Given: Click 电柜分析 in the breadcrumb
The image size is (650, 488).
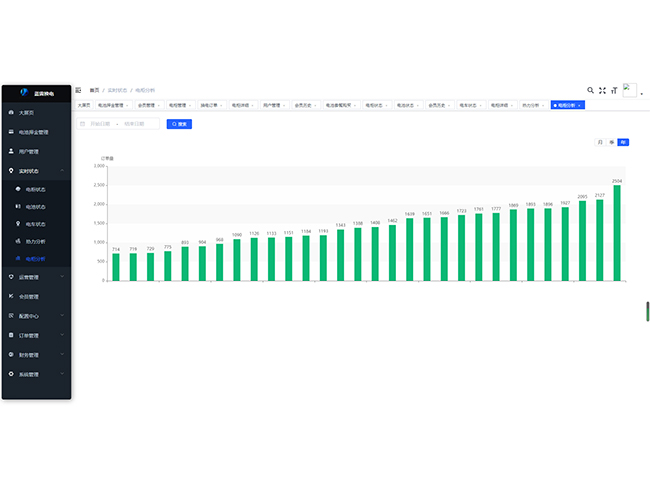Looking at the screenshot, I should (x=145, y=90).
